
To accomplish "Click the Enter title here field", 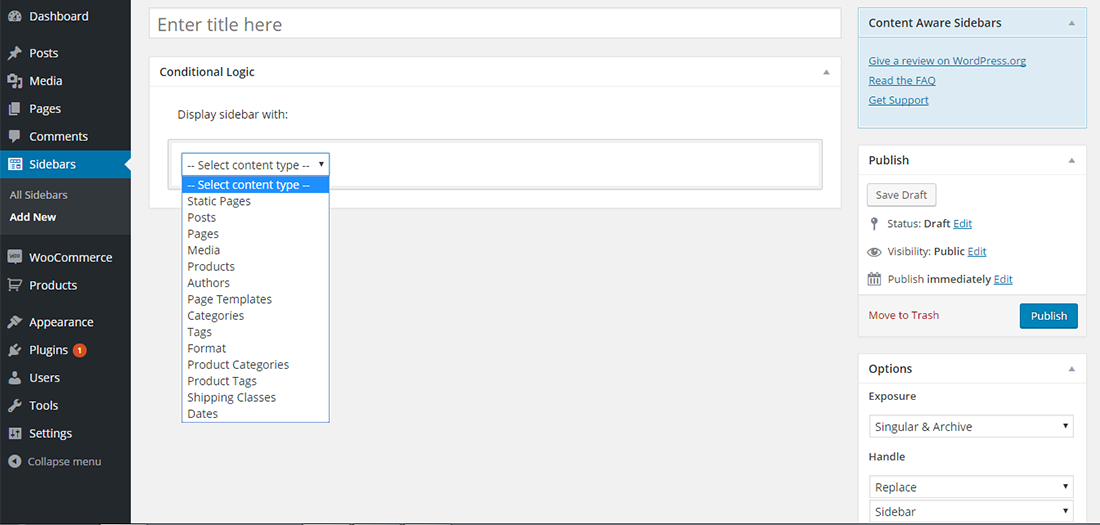I will click(495, 24).
